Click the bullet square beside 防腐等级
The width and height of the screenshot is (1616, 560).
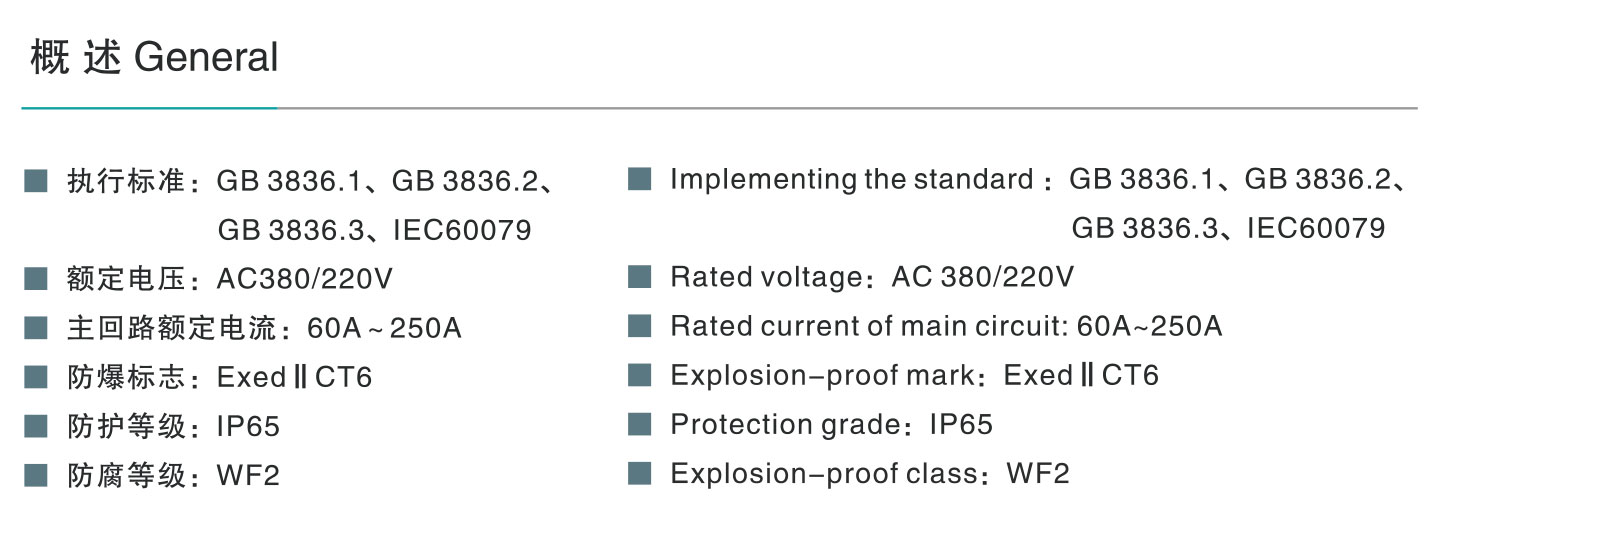[x=36, y=474]
